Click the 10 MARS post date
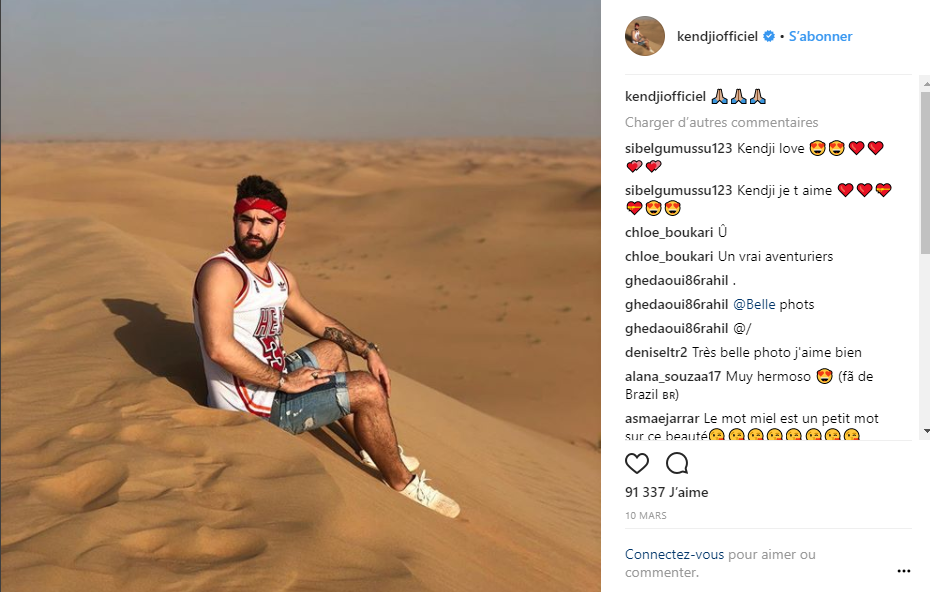The width and height of the screenshot is (930, 592). (x=645, y=515)
